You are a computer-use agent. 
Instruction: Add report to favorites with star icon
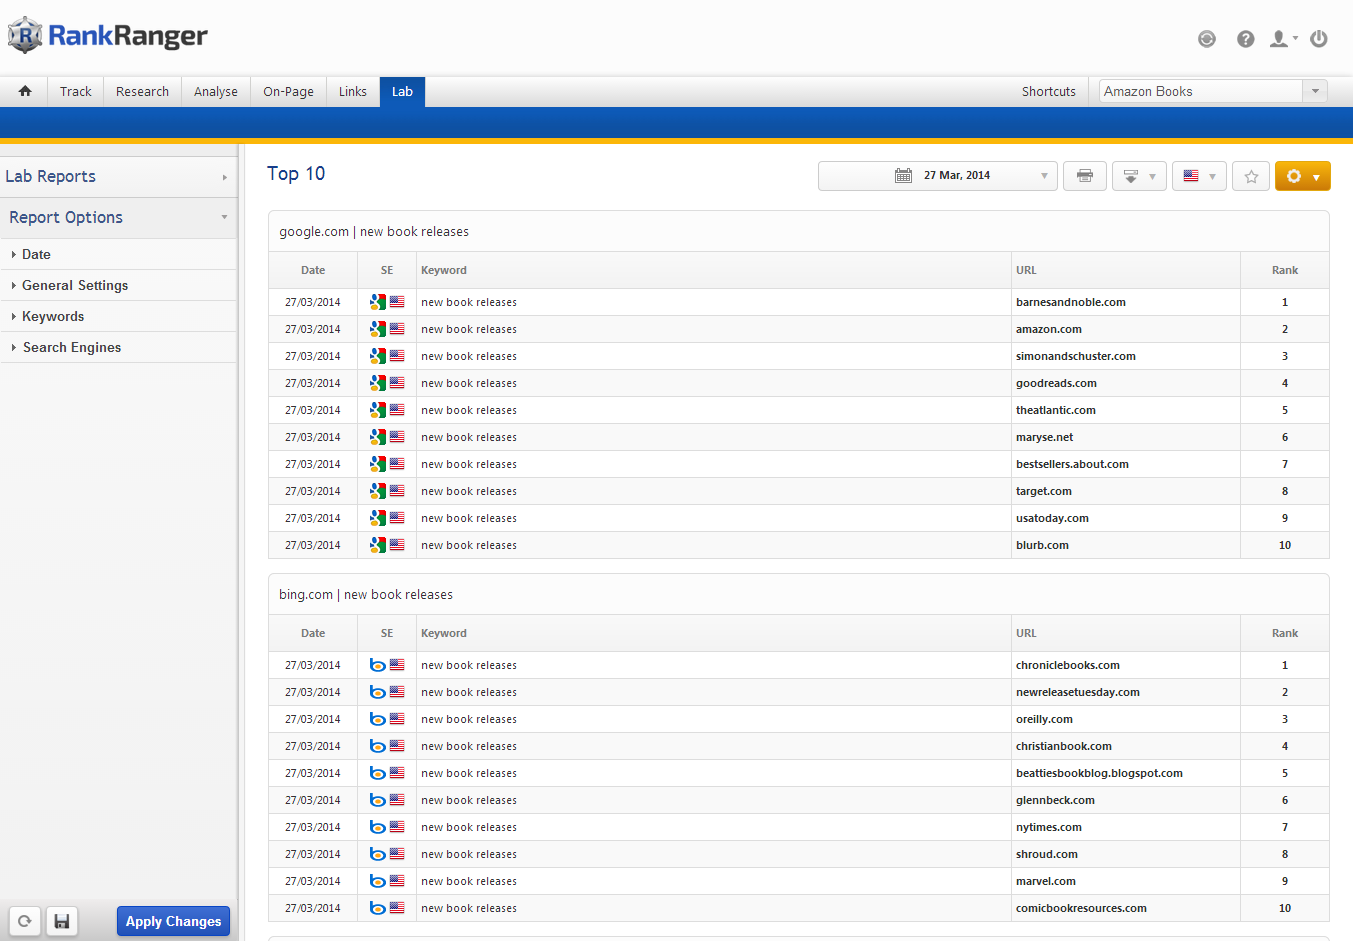point(1250,176)
